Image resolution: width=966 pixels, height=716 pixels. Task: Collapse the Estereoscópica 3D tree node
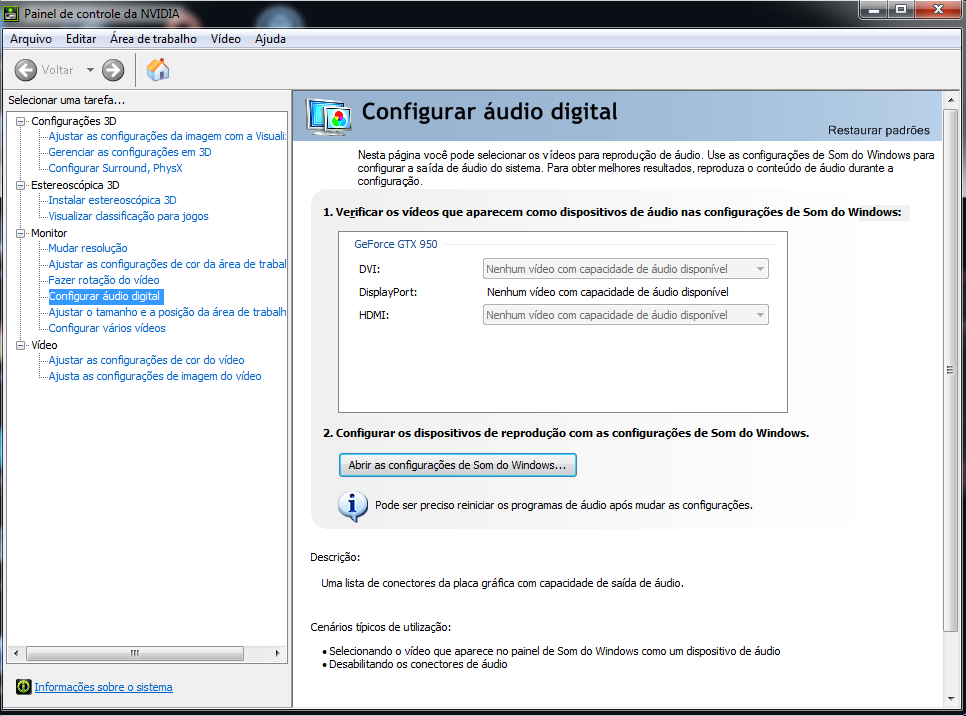coord(20,185)
